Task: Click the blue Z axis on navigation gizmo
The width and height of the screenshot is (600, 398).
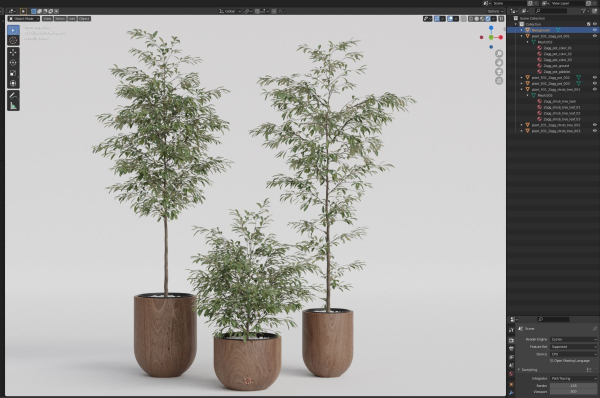Action: [491, 28]
